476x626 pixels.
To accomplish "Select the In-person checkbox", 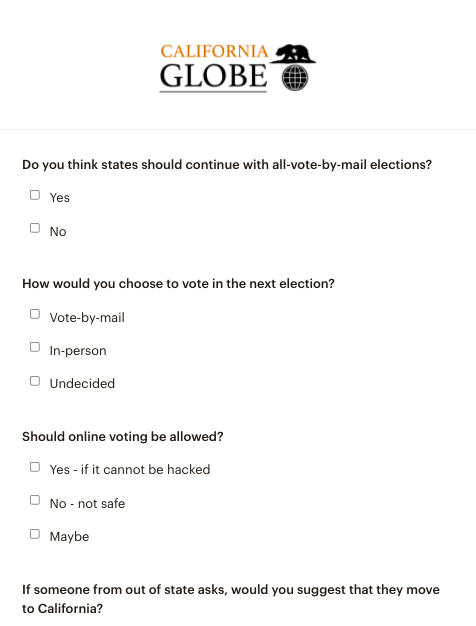I will (x=35, y=347).
